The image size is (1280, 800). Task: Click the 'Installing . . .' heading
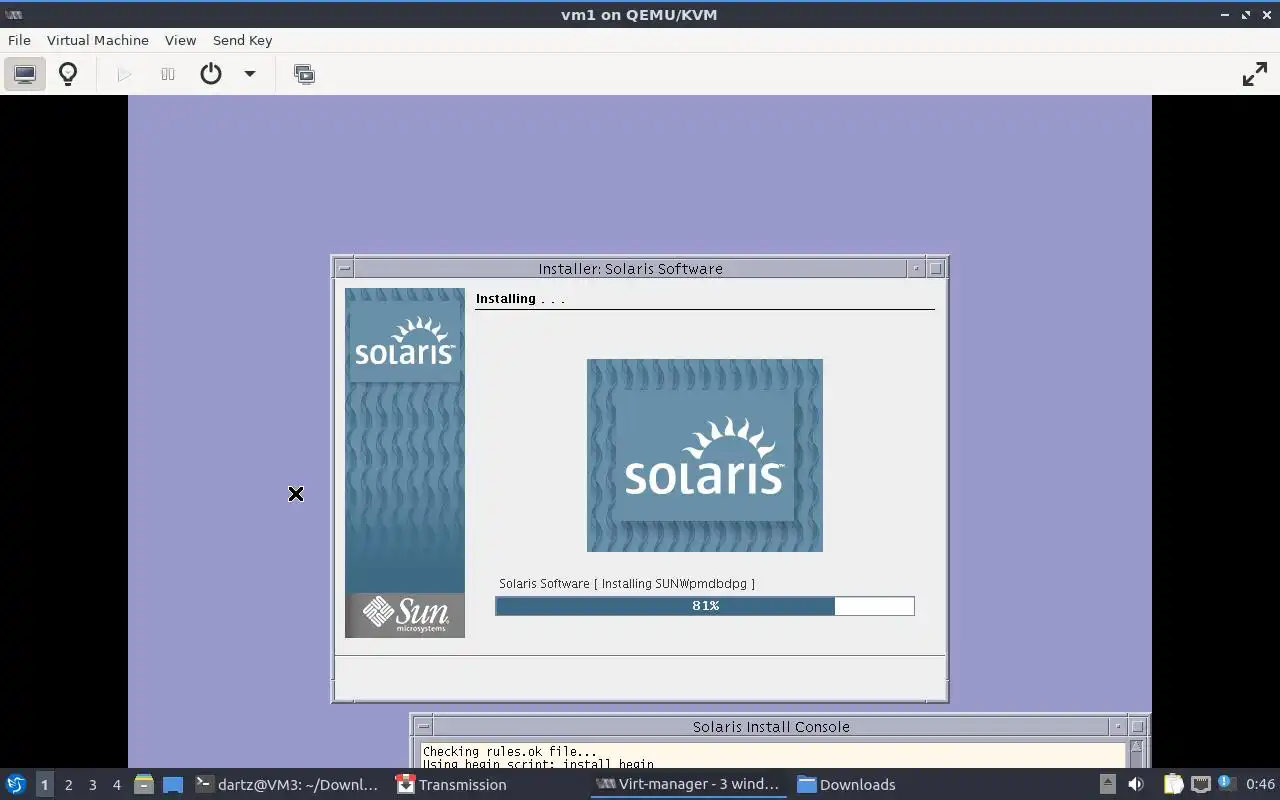pyautogui.click(x=520, y=298)
